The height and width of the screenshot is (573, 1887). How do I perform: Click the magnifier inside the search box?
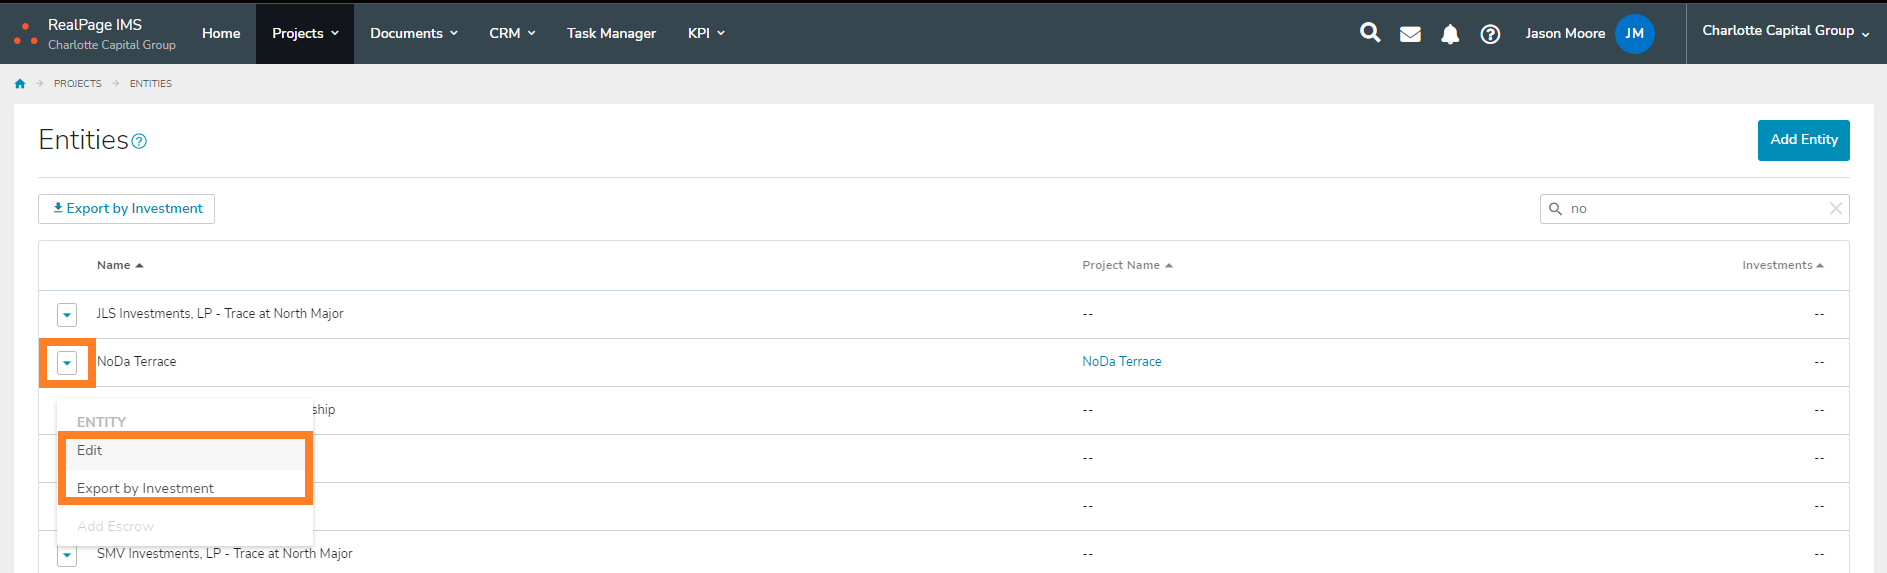point(1555,209)
